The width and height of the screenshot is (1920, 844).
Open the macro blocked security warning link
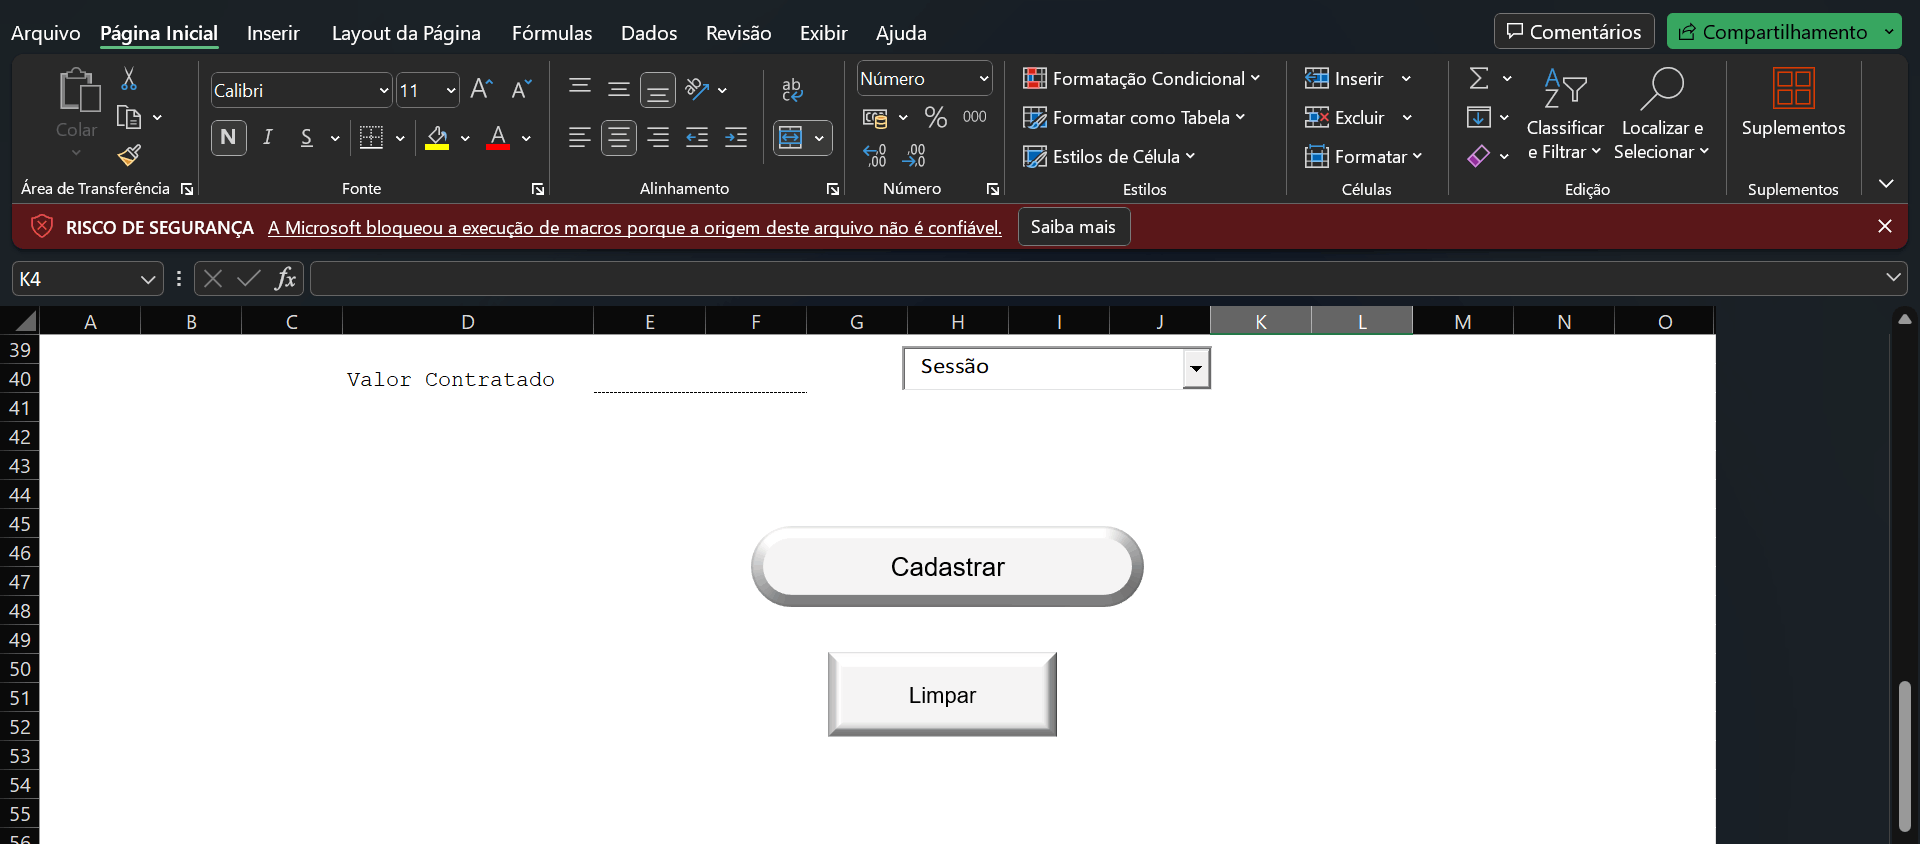tap(635, 228)
